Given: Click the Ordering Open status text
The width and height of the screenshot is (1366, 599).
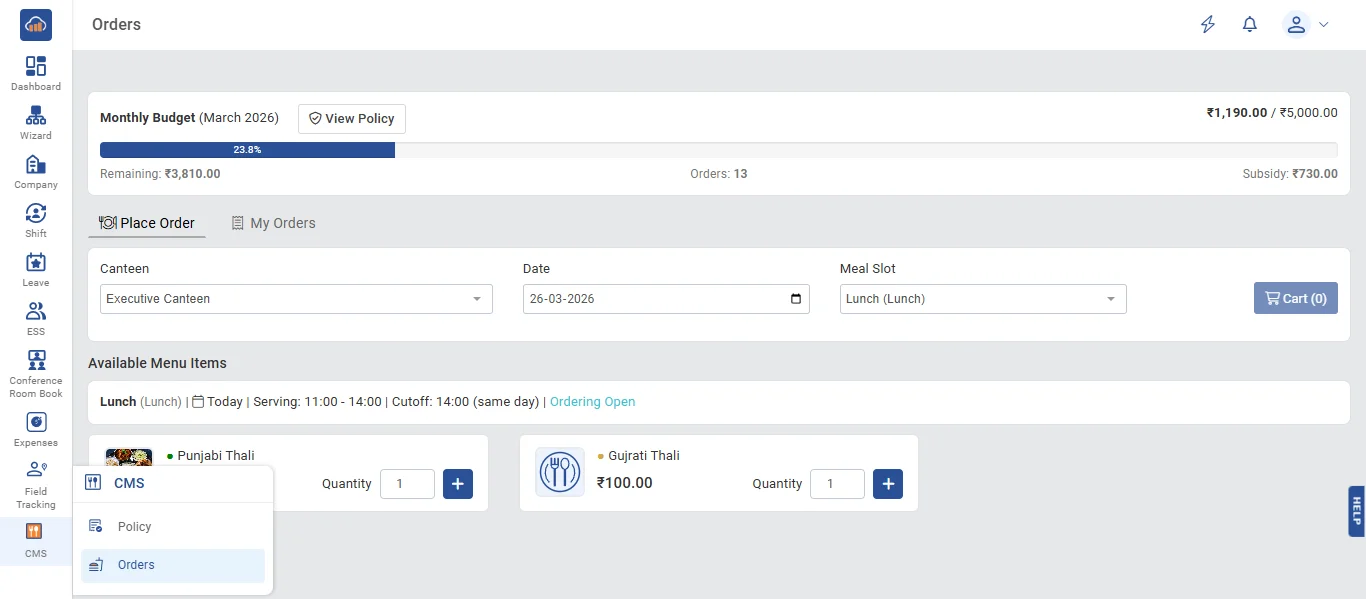Looking at the screenshot, I should (593, 402).
